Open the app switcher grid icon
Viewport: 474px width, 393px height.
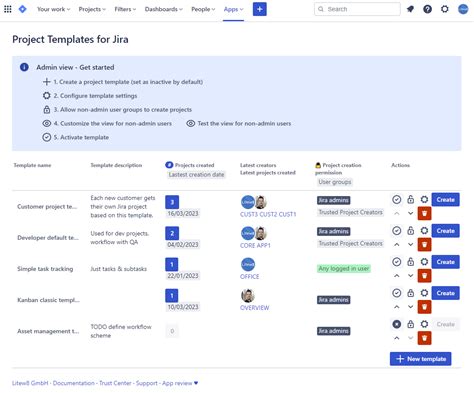(8, 9)
